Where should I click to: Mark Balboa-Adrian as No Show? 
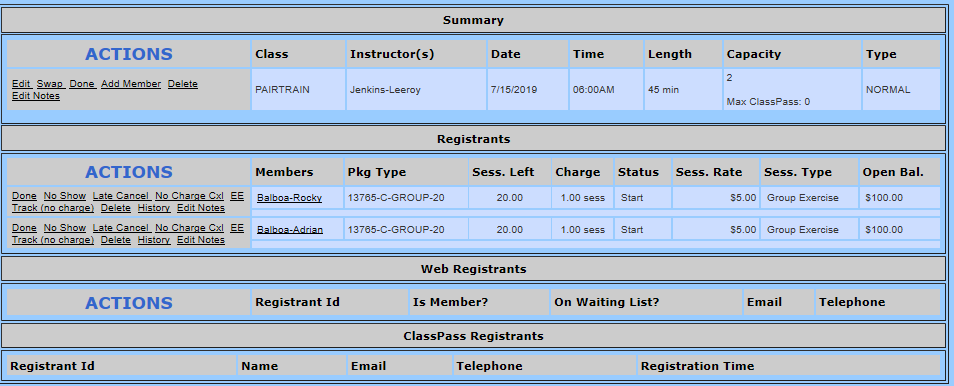coord(64,228)
